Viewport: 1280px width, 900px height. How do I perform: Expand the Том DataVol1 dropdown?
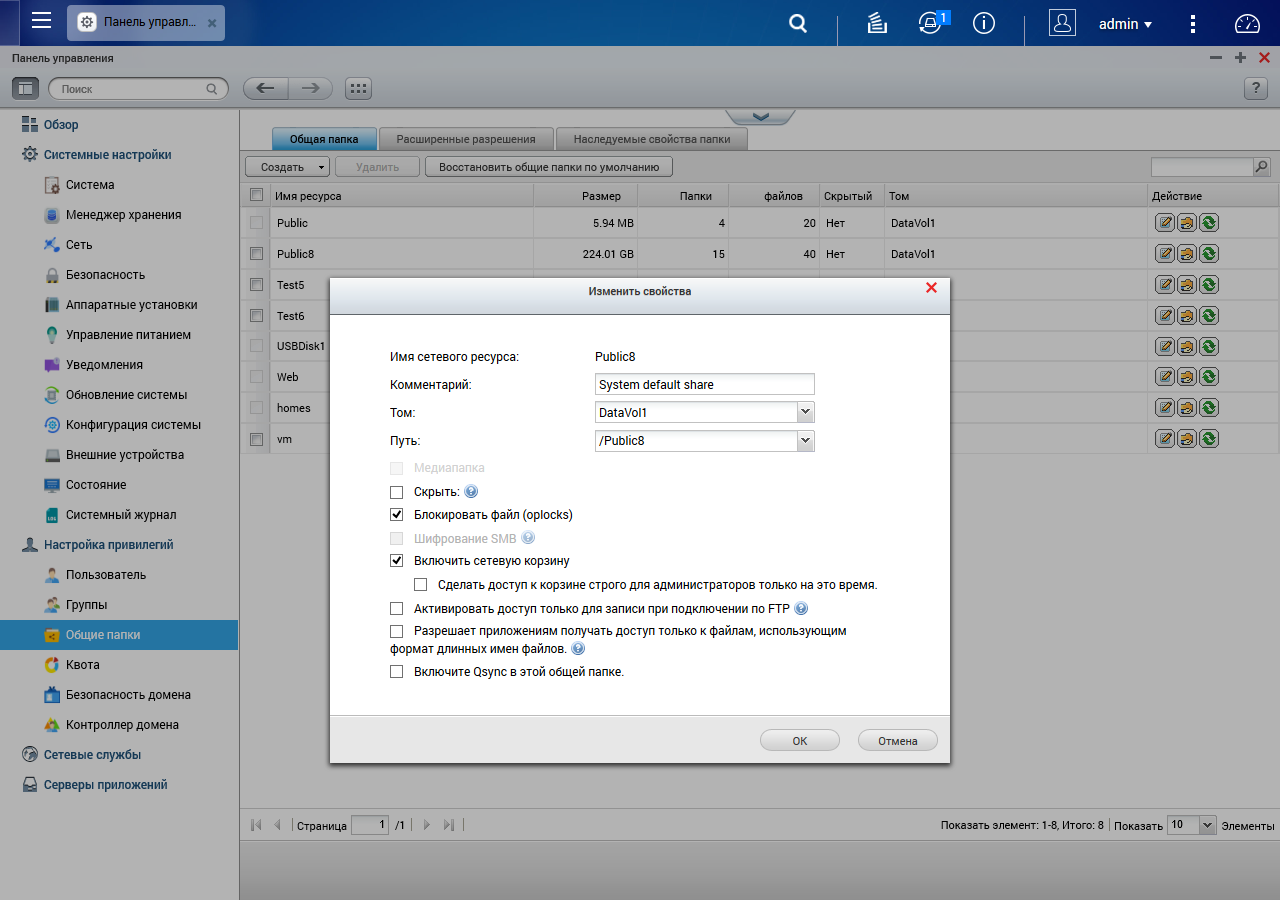[806, 412]
